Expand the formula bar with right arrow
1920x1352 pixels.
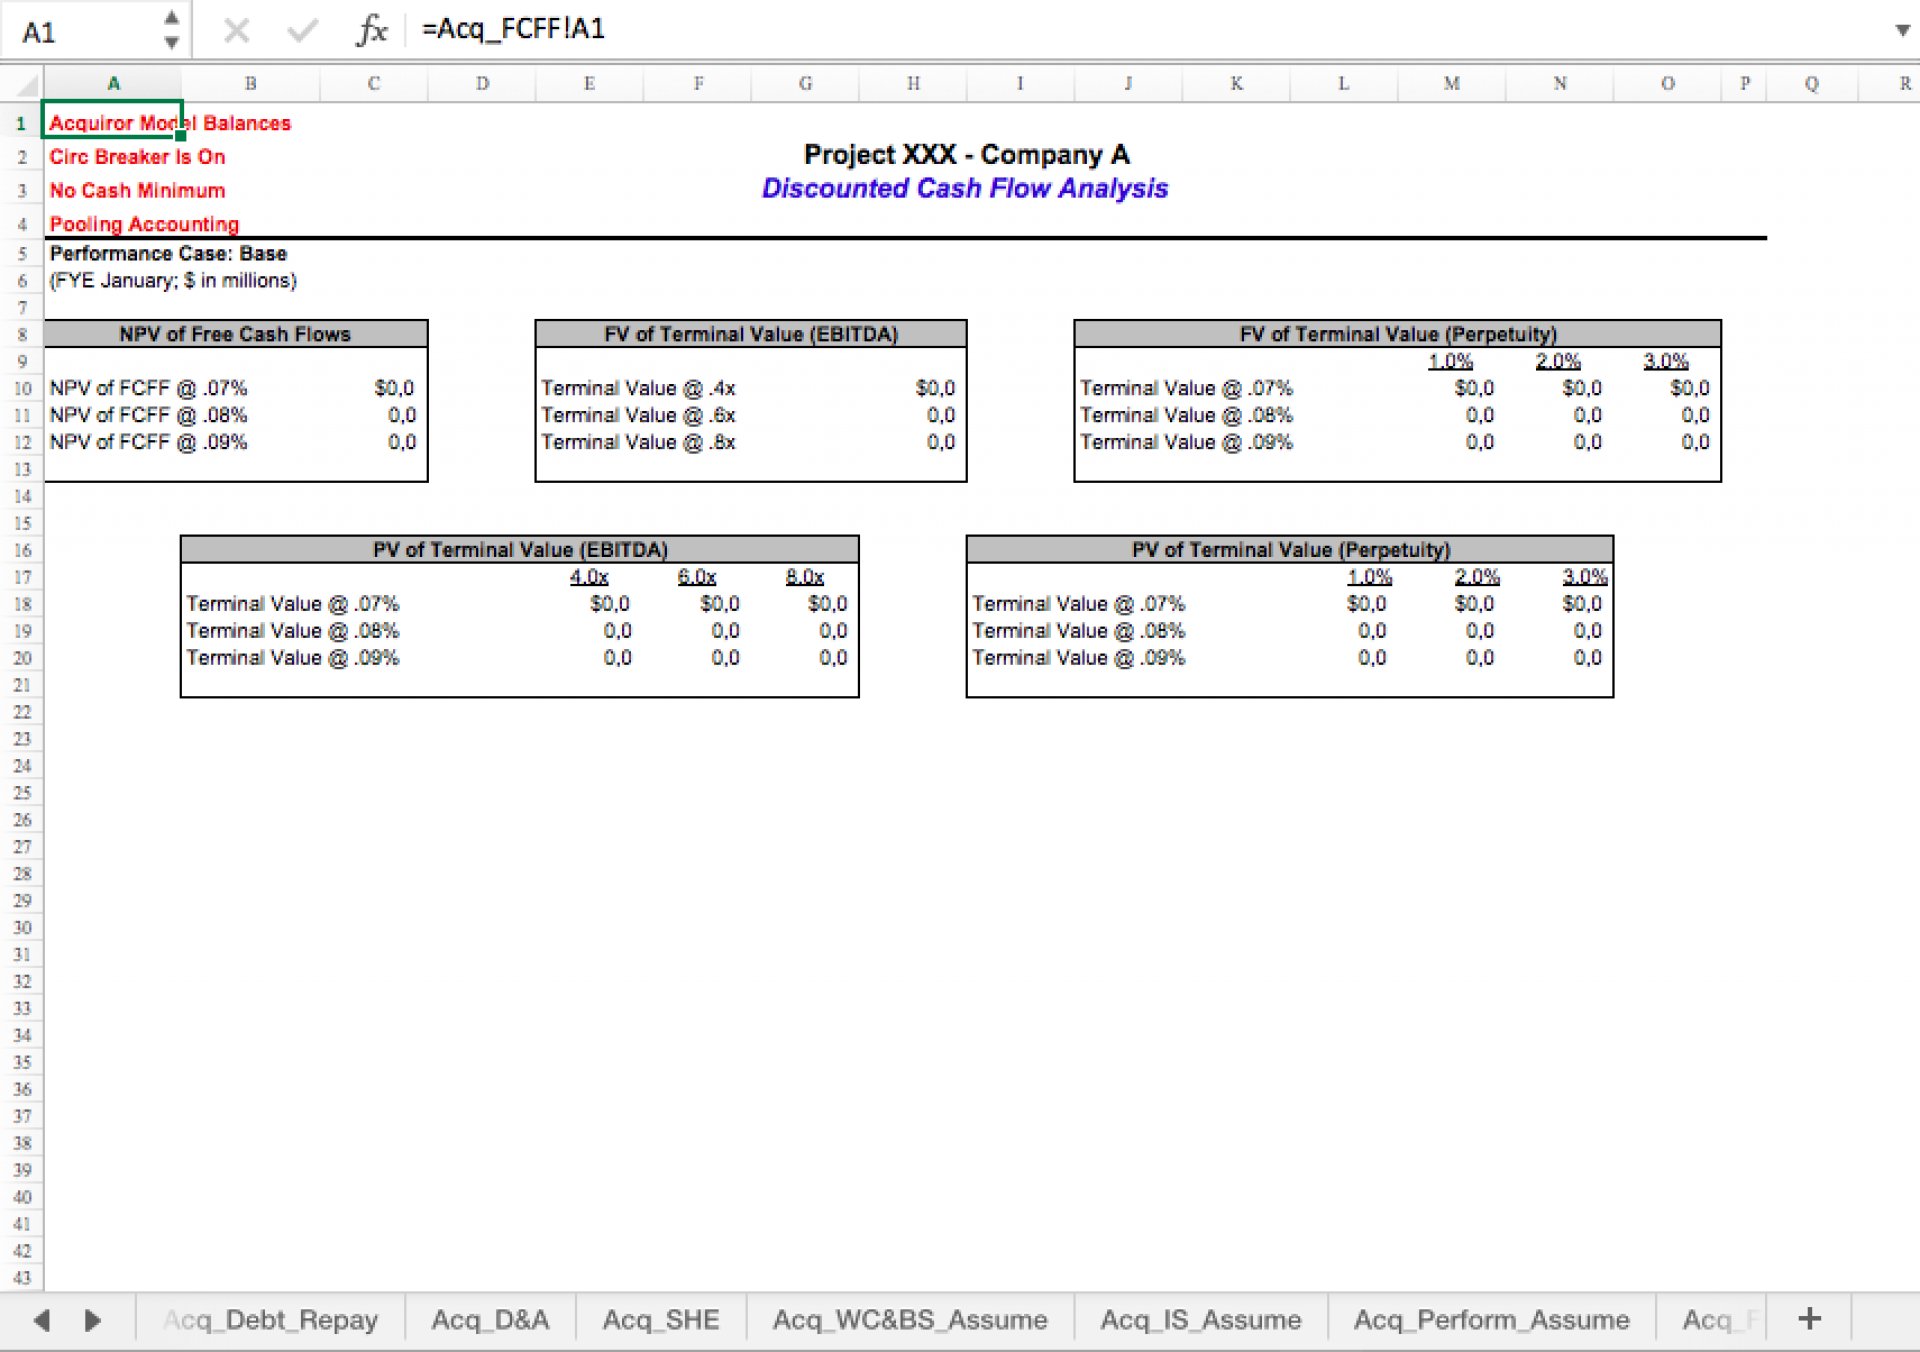(1902, 30)
